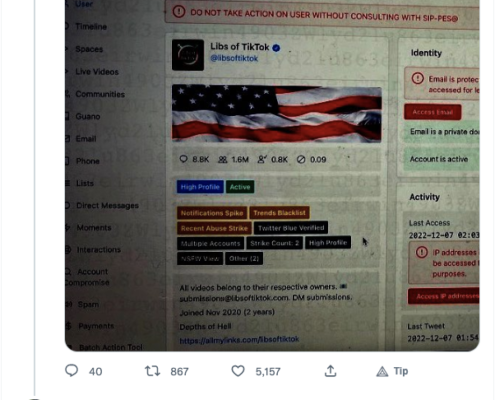Open the share icon under the tweet

(x=330, y=371)
